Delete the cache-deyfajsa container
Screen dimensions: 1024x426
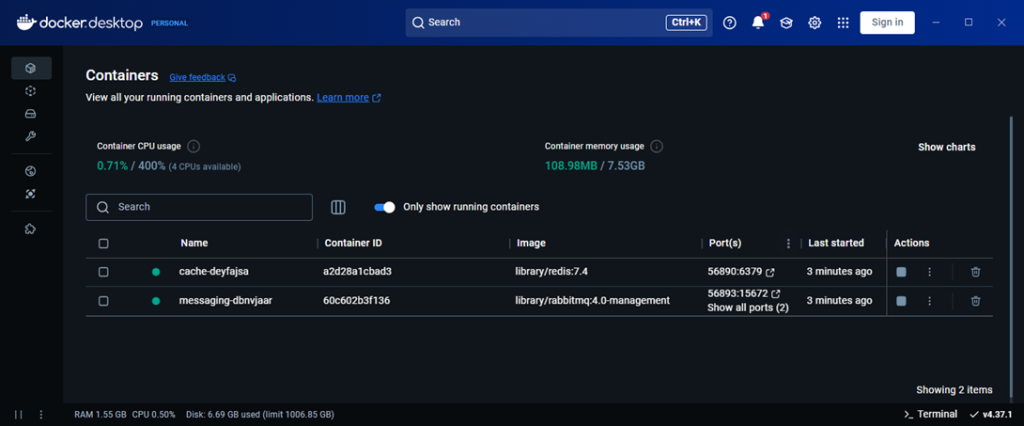975,272
